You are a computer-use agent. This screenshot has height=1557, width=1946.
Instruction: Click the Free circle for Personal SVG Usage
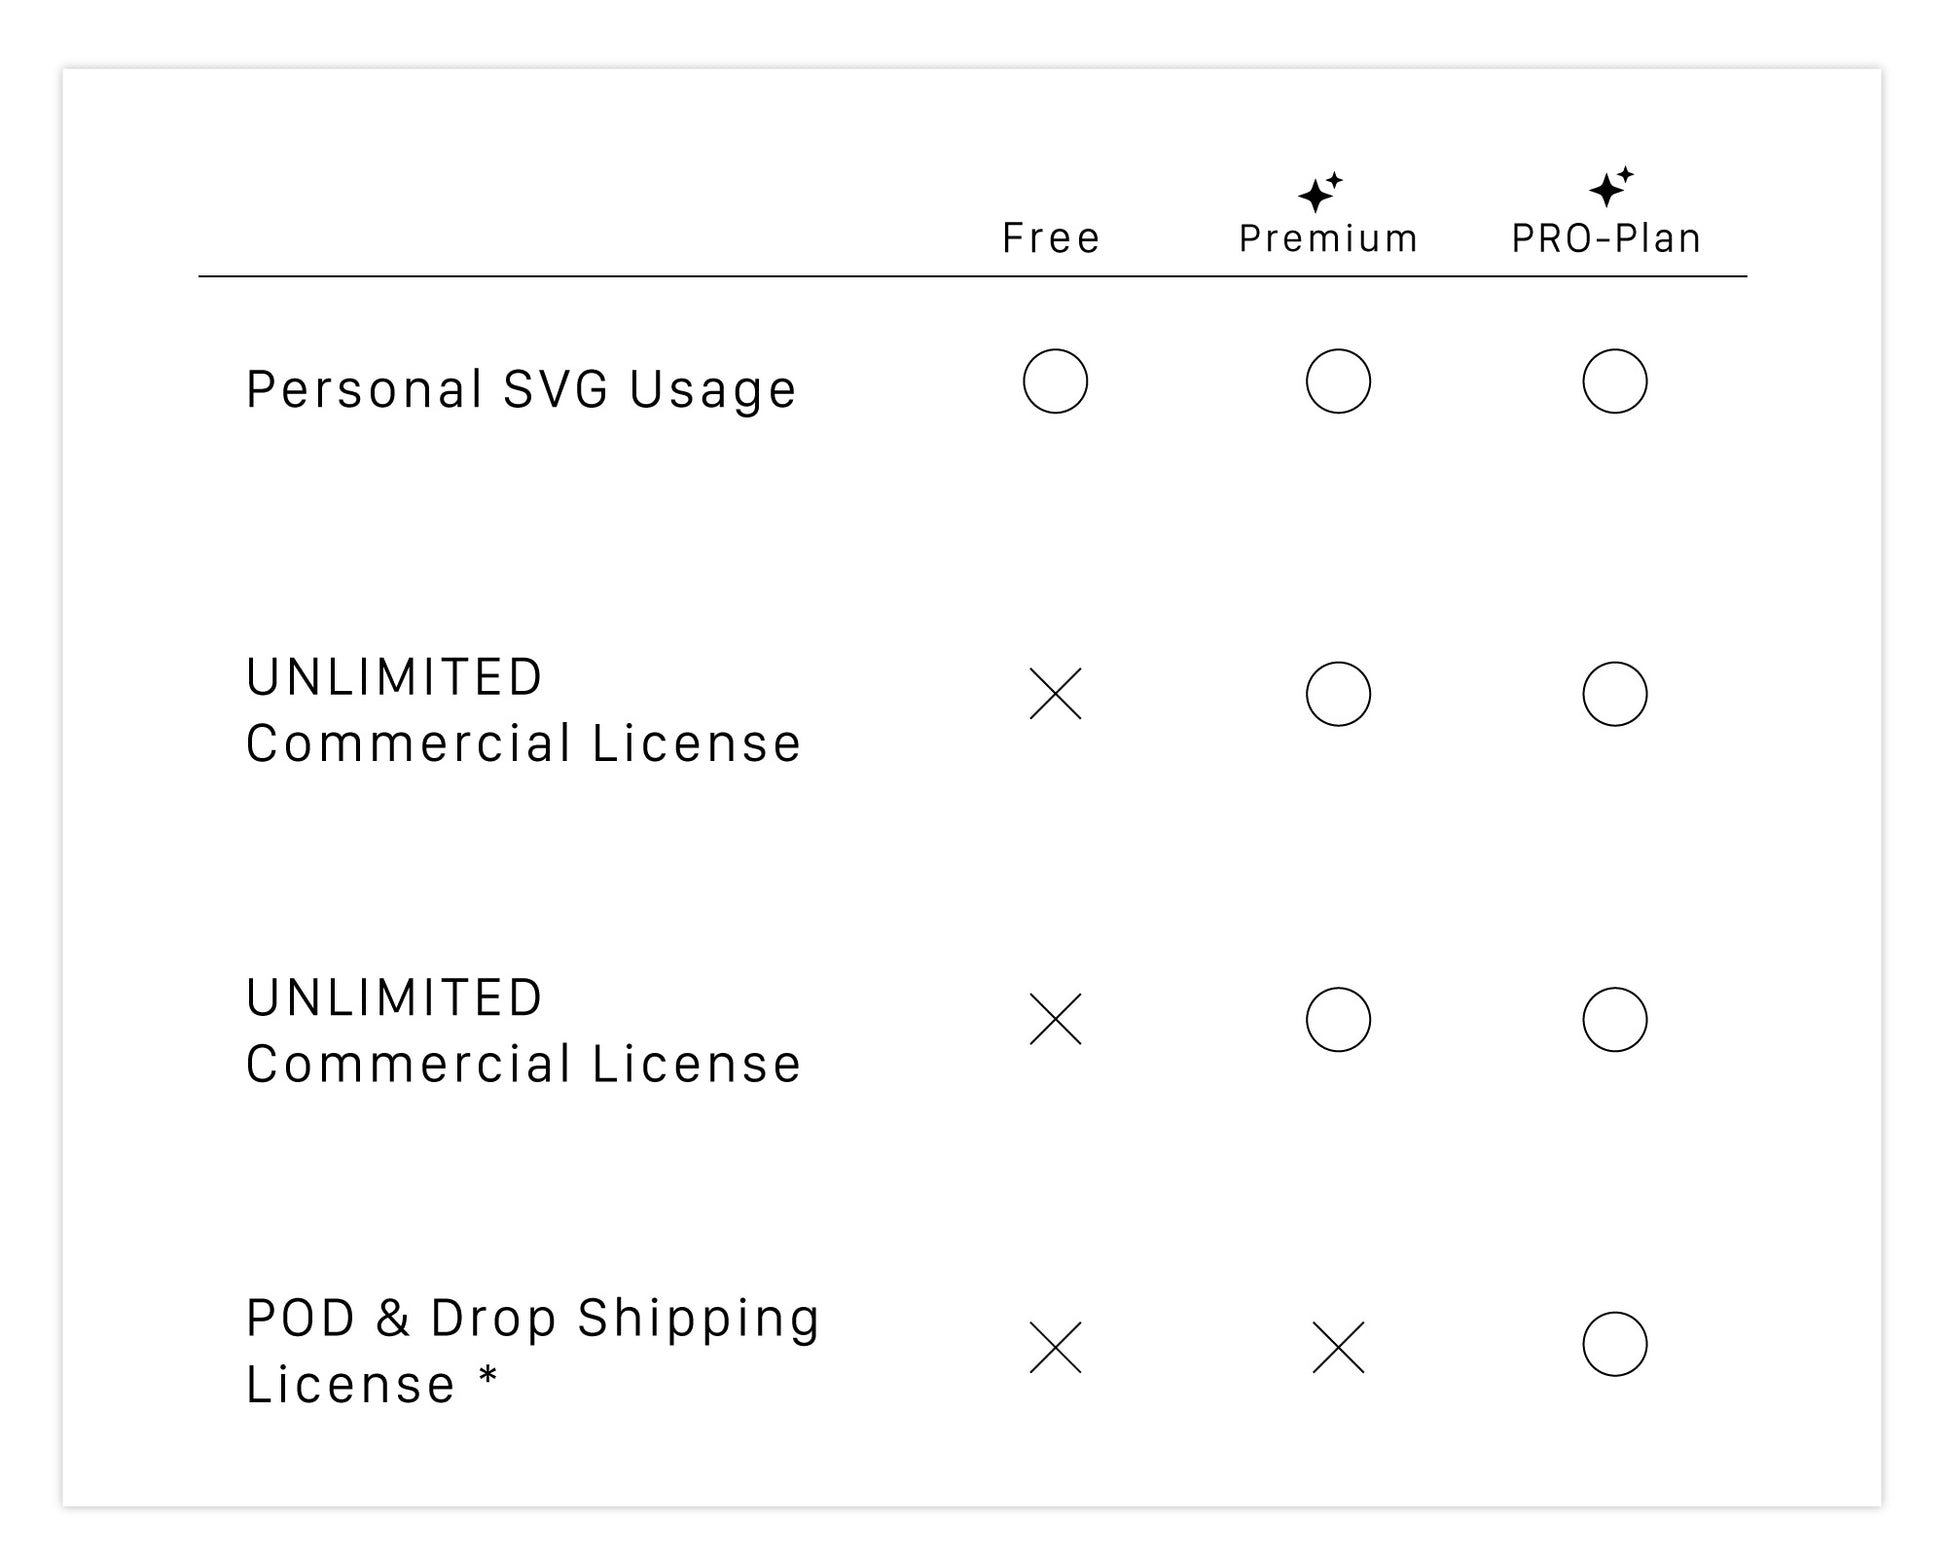click(x=1055, y=381)
